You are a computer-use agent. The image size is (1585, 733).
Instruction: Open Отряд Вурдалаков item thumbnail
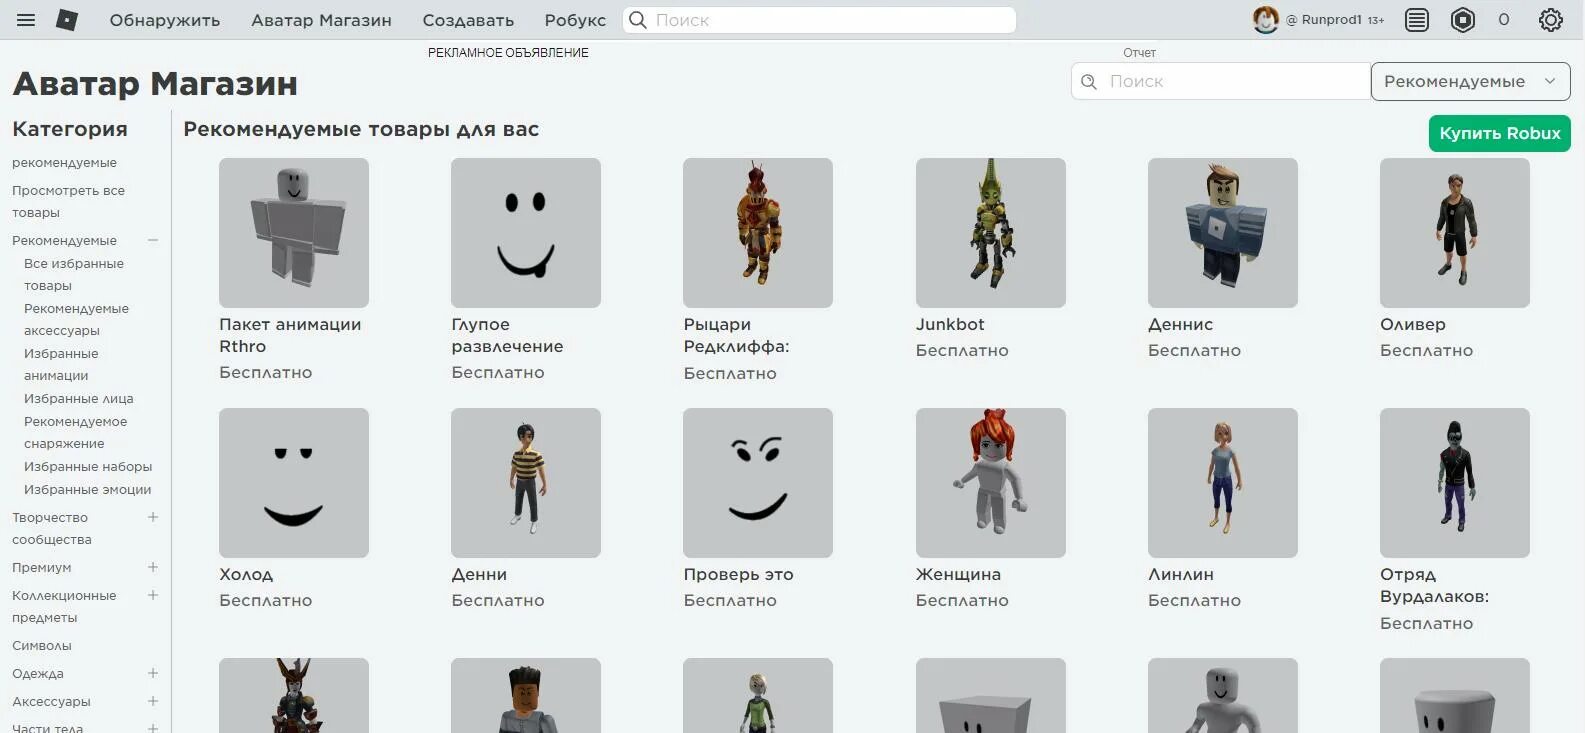[x=1455, y=483]
